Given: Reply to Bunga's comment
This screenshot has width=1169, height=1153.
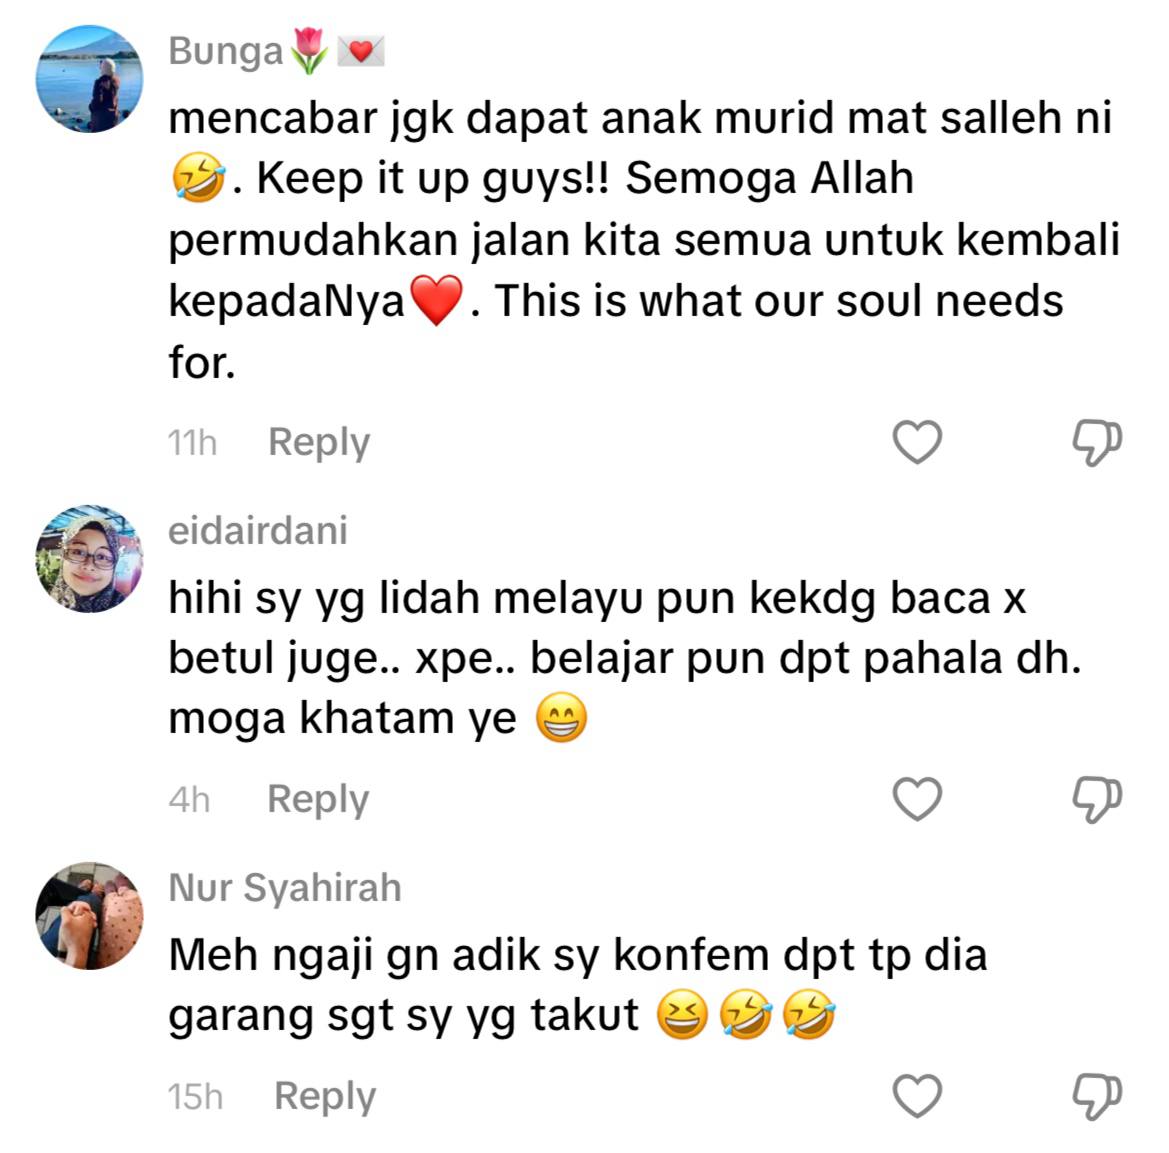Looking at the screenshot, I should (x=319, y=443).
